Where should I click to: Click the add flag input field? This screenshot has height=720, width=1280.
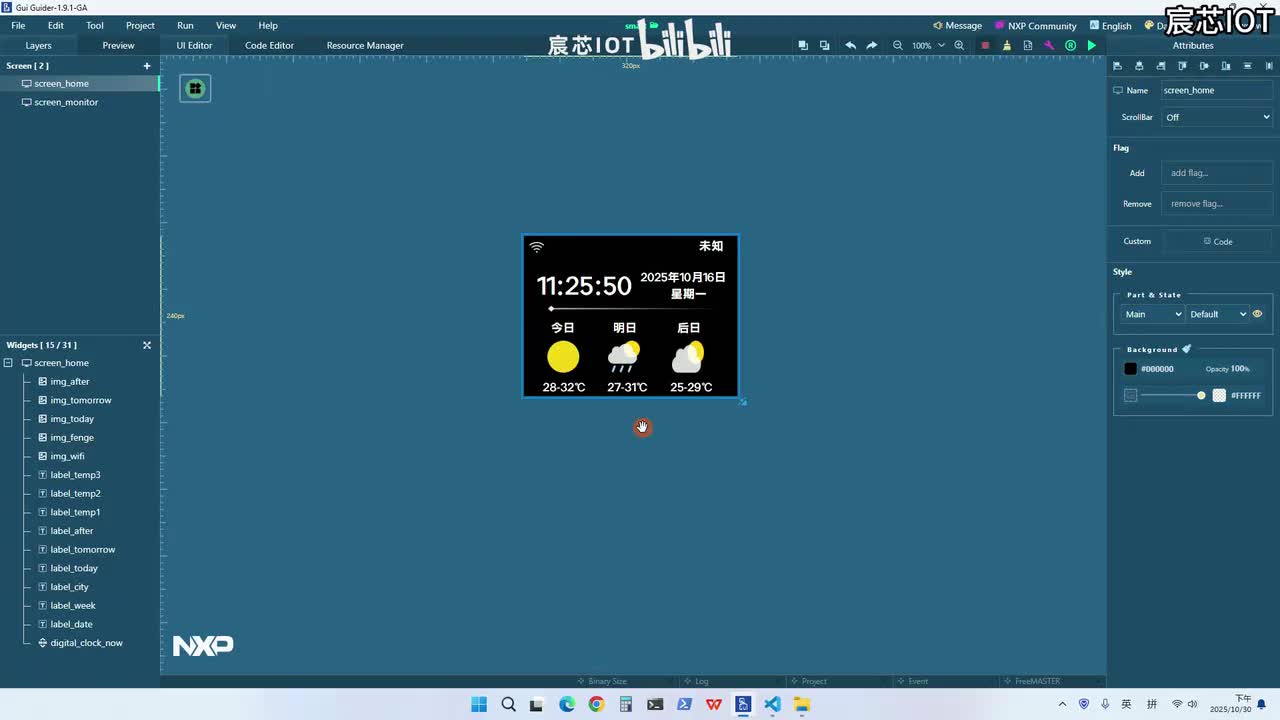click(x=1217, y=173)
